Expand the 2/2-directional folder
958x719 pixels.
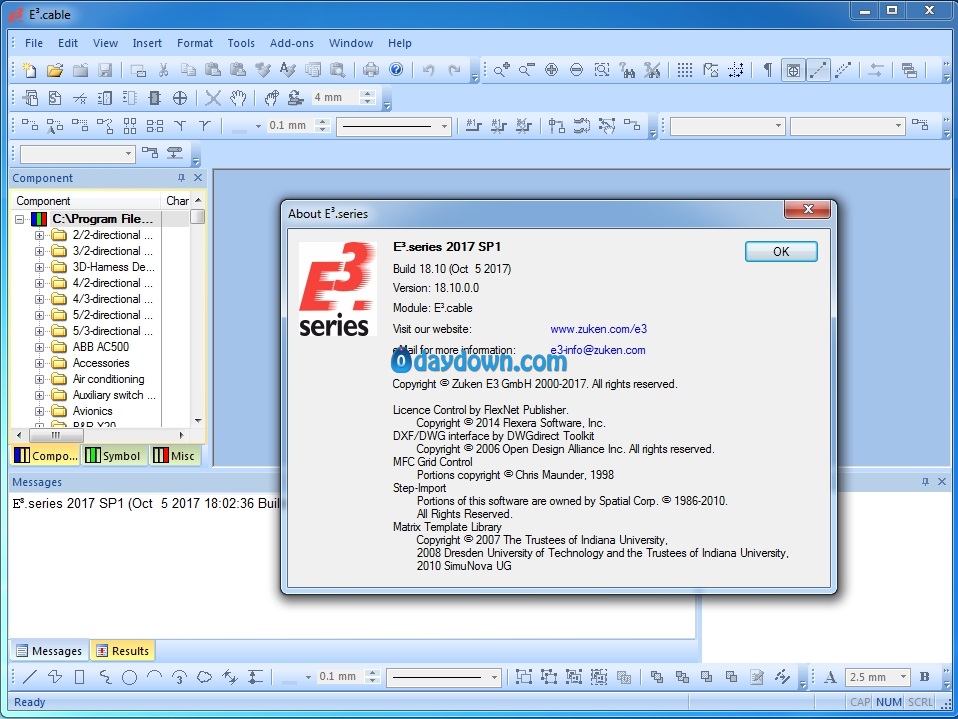(x=39, y=235)
